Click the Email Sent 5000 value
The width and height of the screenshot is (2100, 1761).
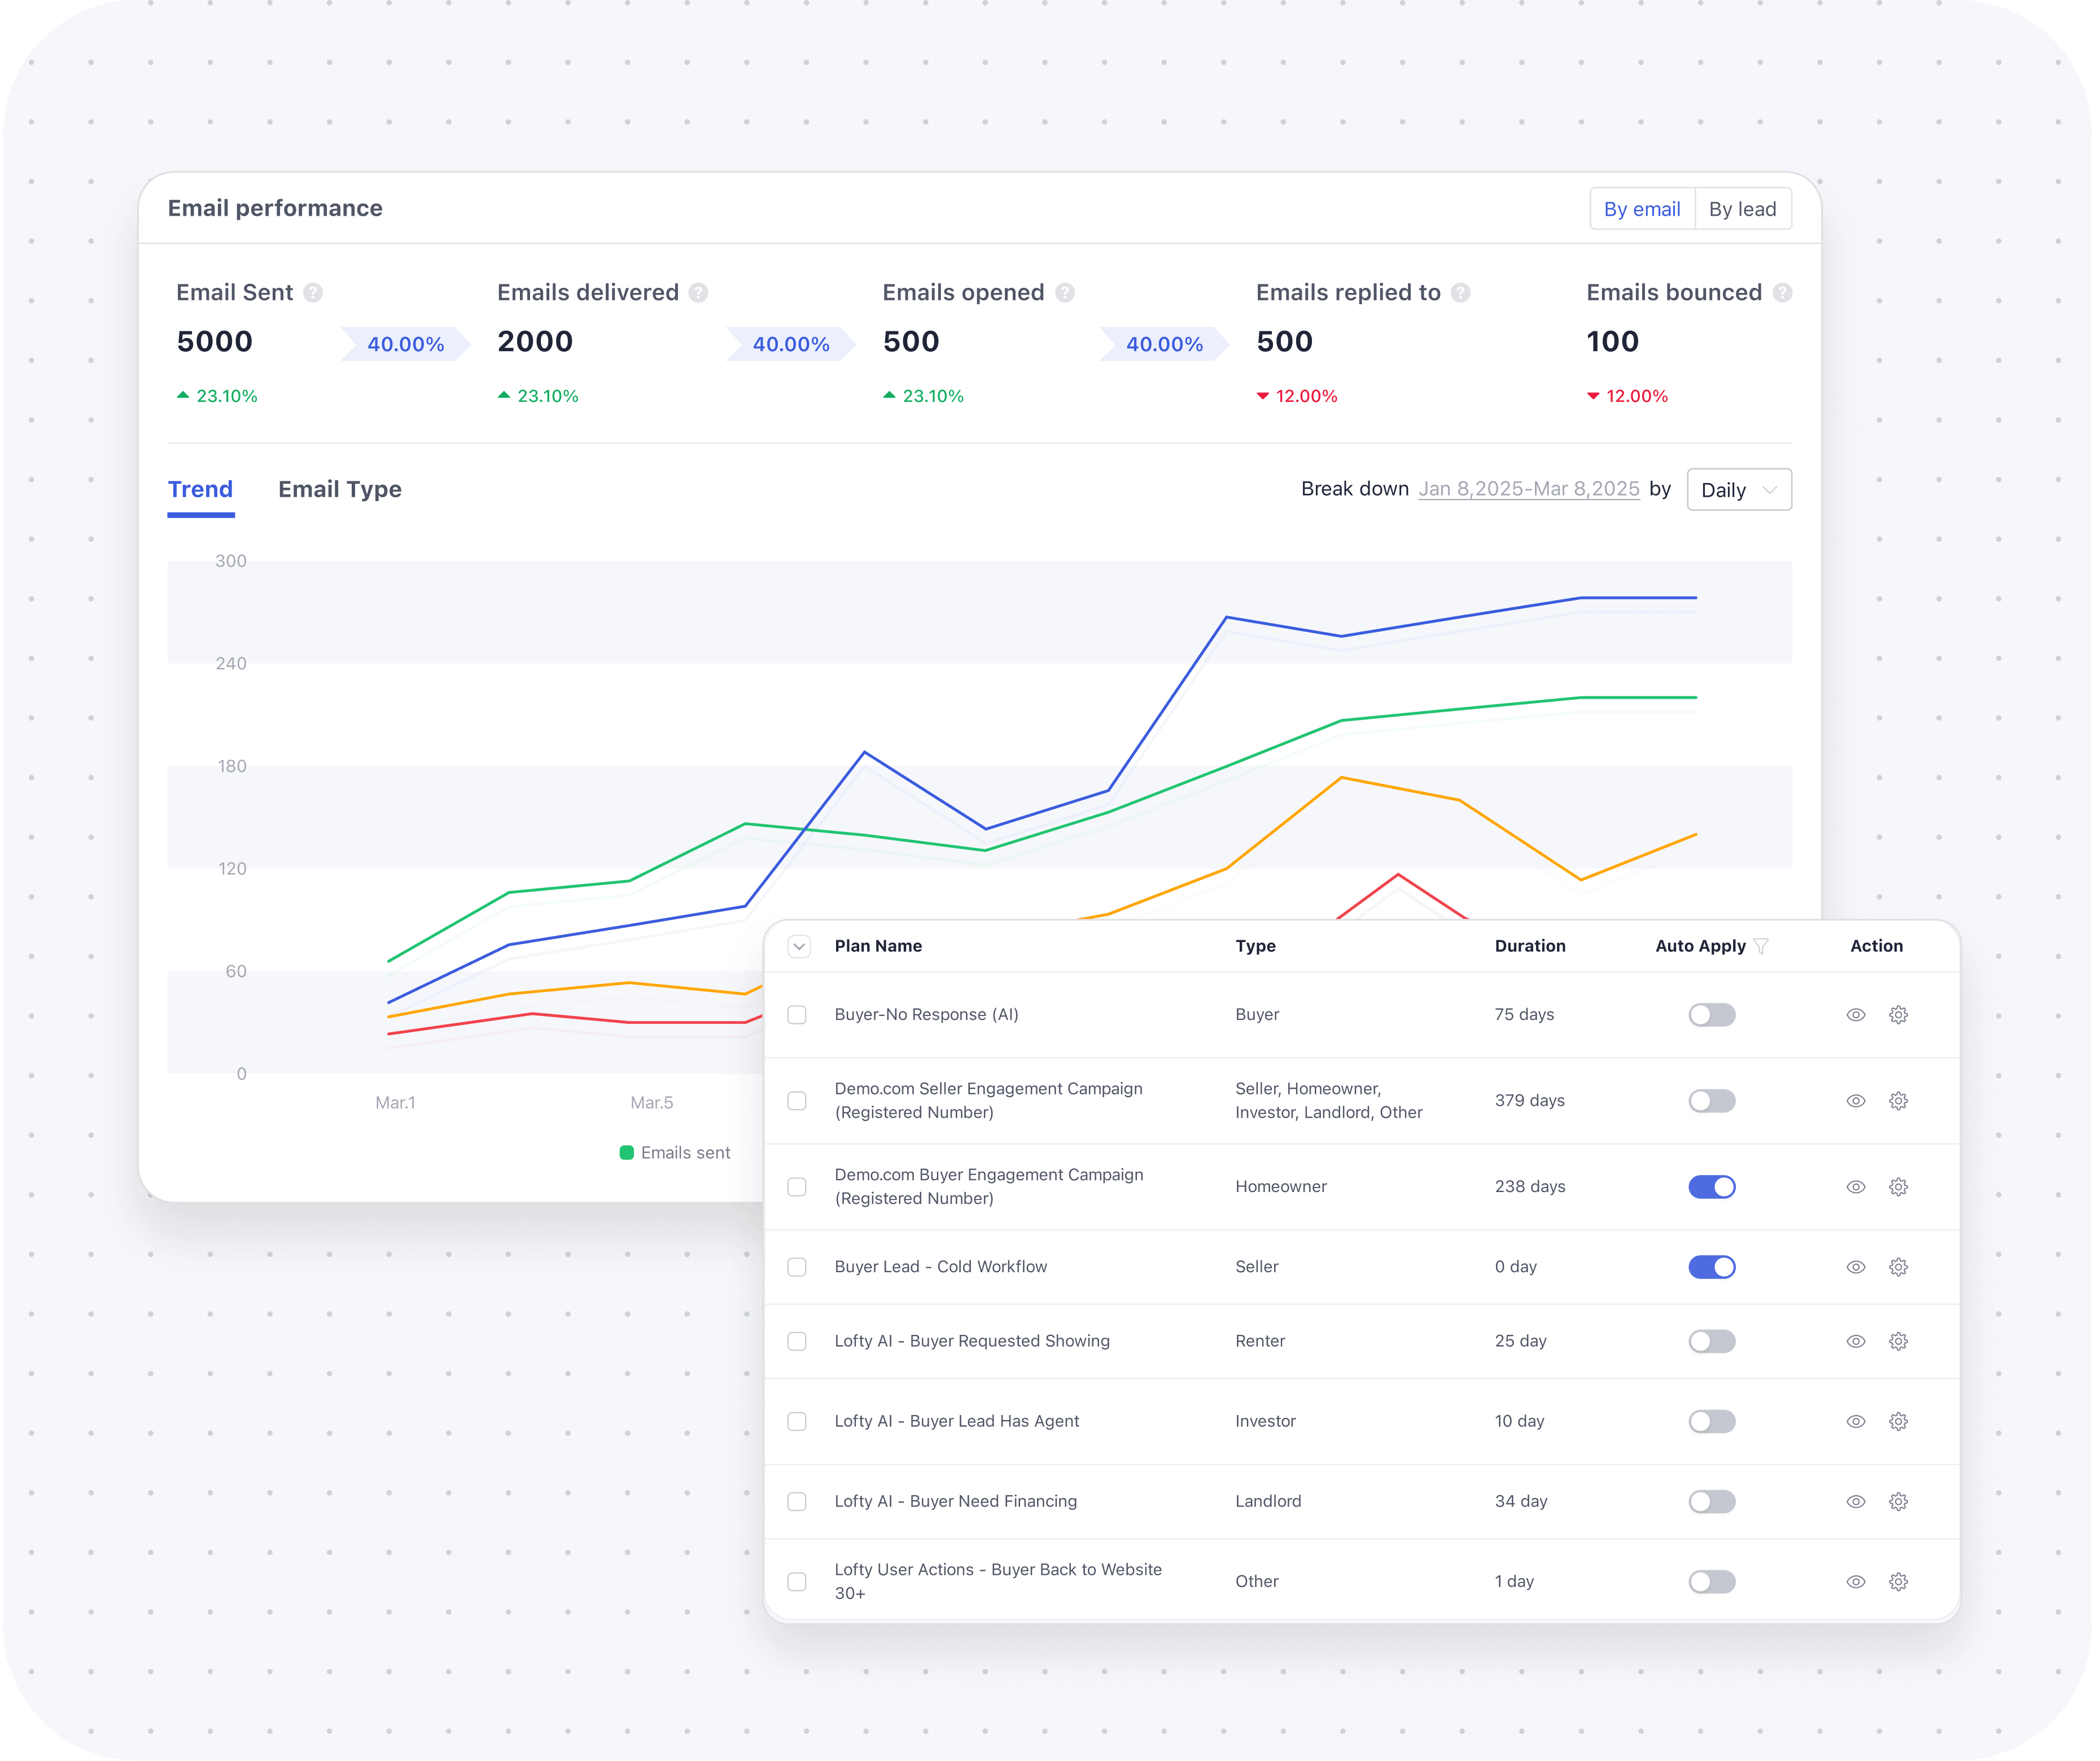tap(215, 342)
